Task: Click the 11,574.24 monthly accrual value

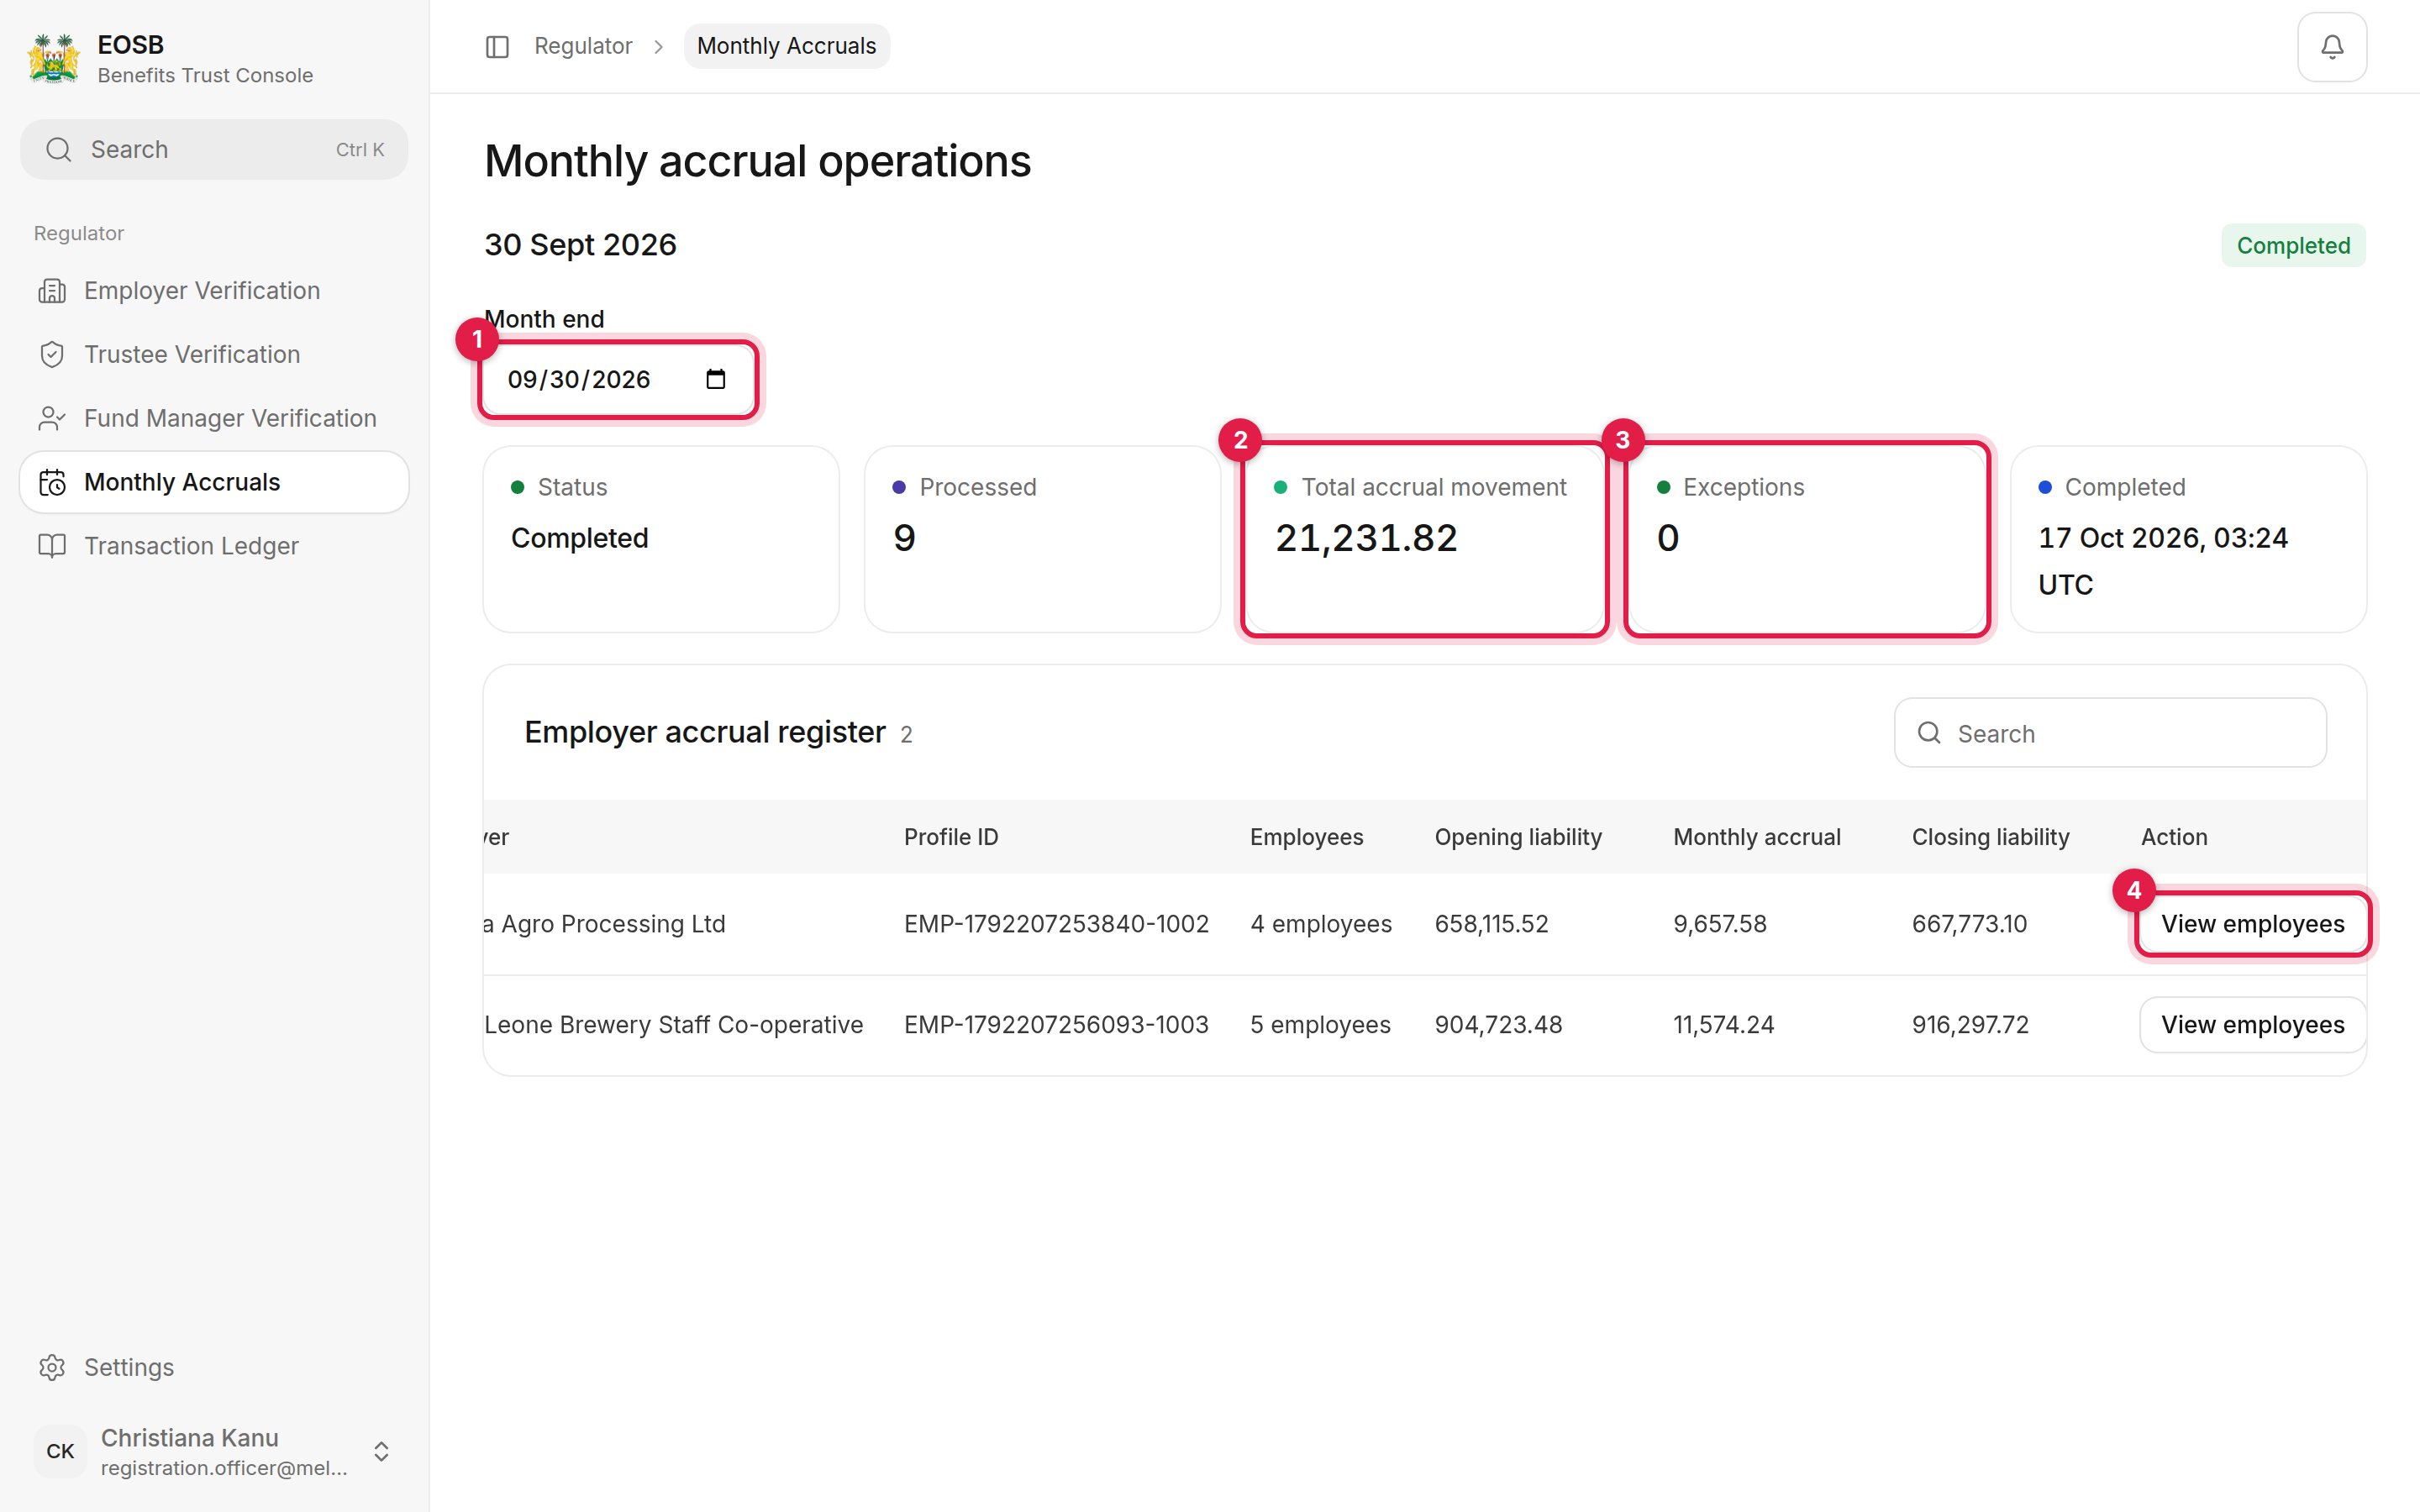Action: (x=1723, y=1025)
